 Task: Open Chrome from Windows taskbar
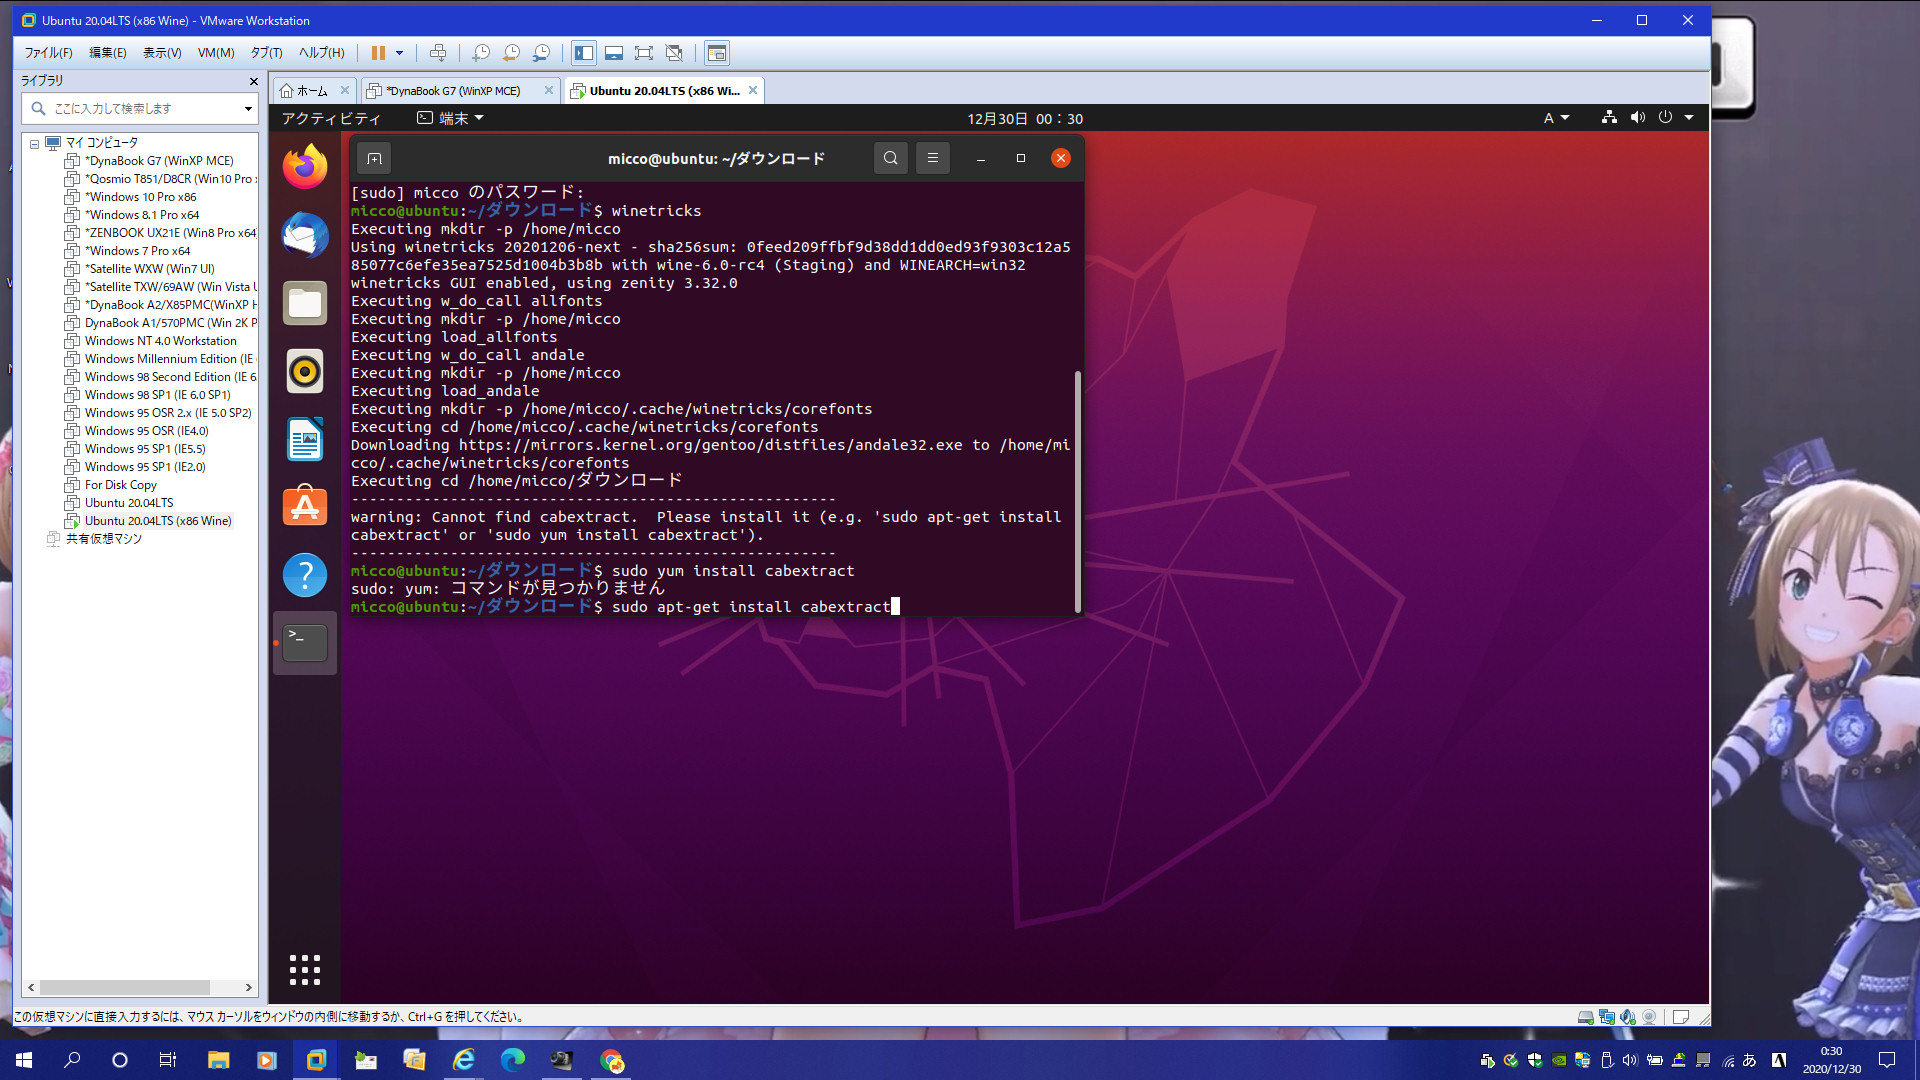click(611, 1060)
